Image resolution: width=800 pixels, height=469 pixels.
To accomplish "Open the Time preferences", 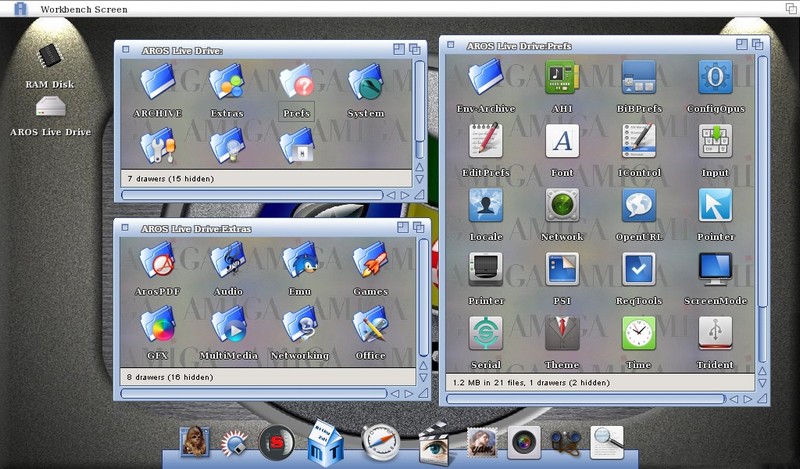I will coord(639,333).
